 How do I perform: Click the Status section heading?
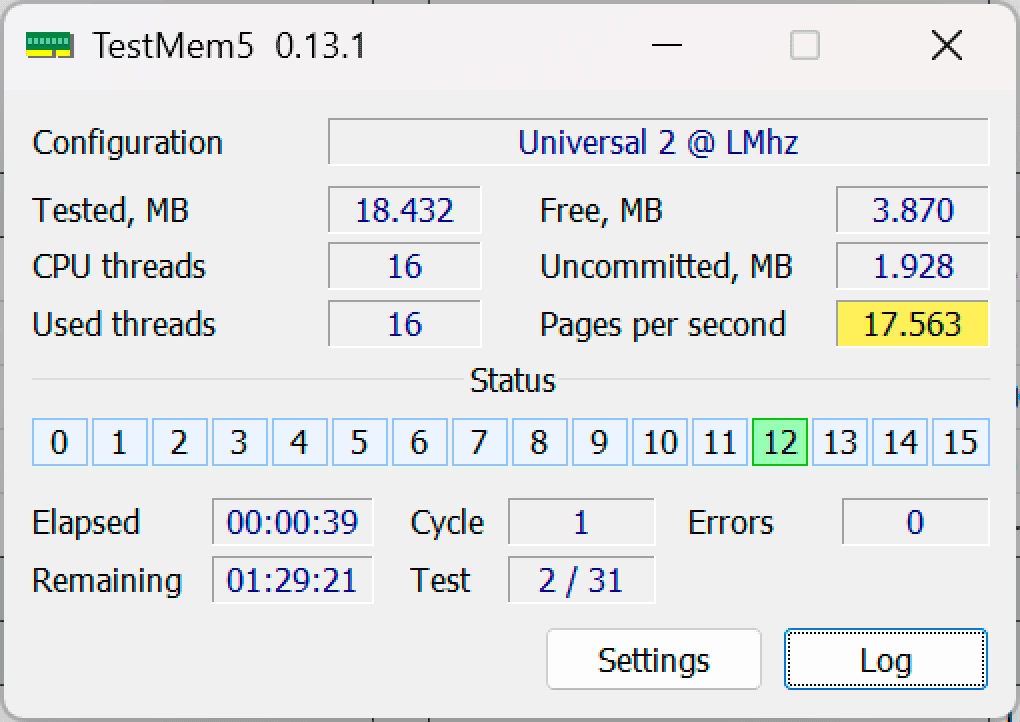coord(513,380)
